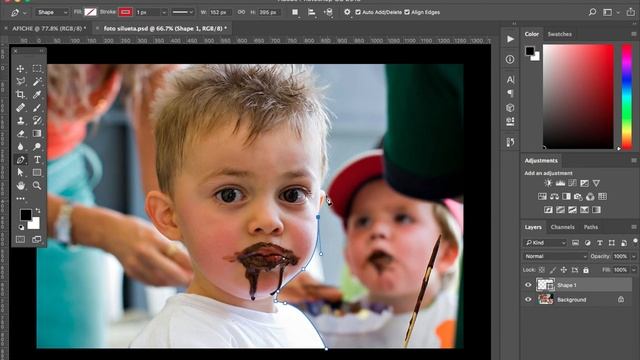Open the search magnifier in options bar
Viewport: 640px width, 360px height.
[592, 12]
